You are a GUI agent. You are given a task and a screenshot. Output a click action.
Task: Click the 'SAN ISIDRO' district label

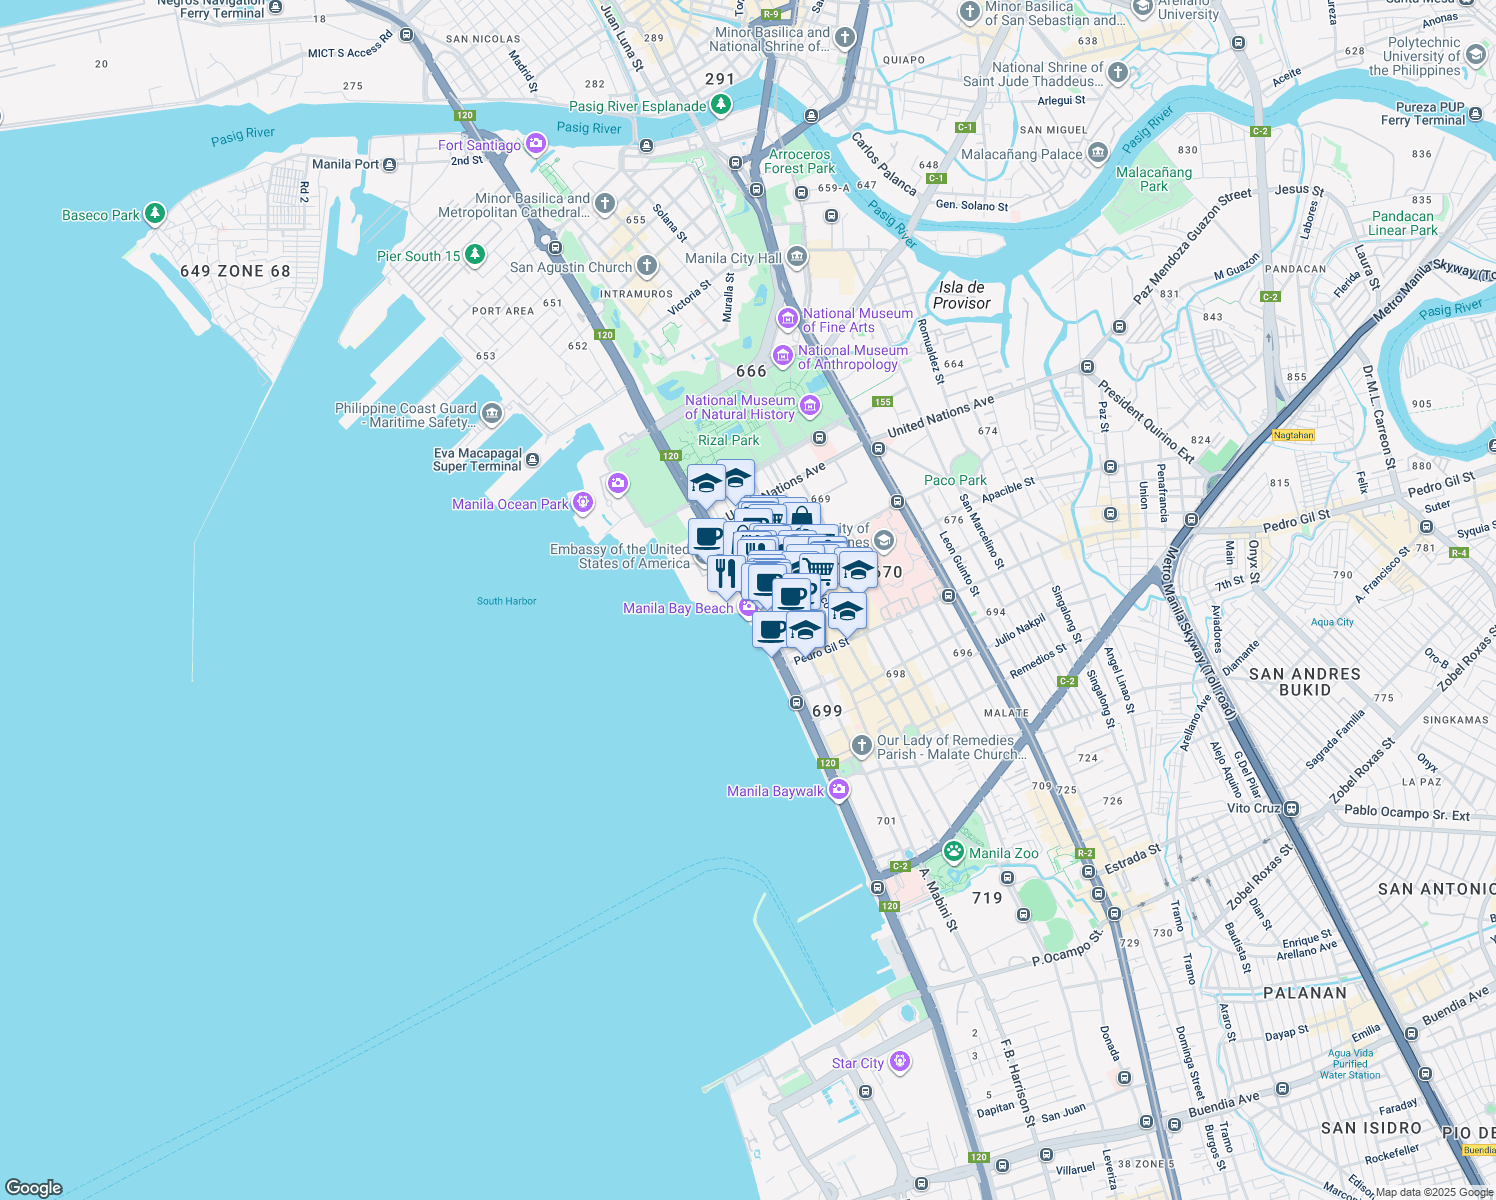coord(1371,1128)
